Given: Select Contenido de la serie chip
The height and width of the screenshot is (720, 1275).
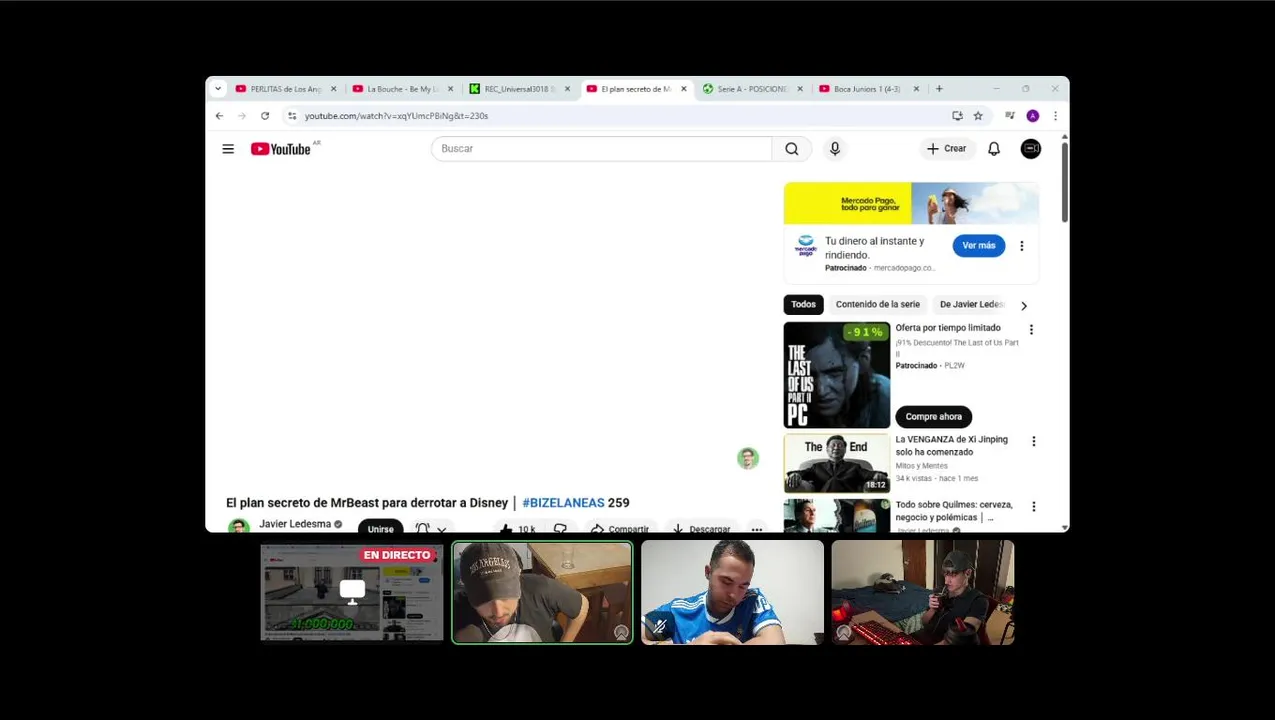Looking at the screenshot, I should [878, 305].
